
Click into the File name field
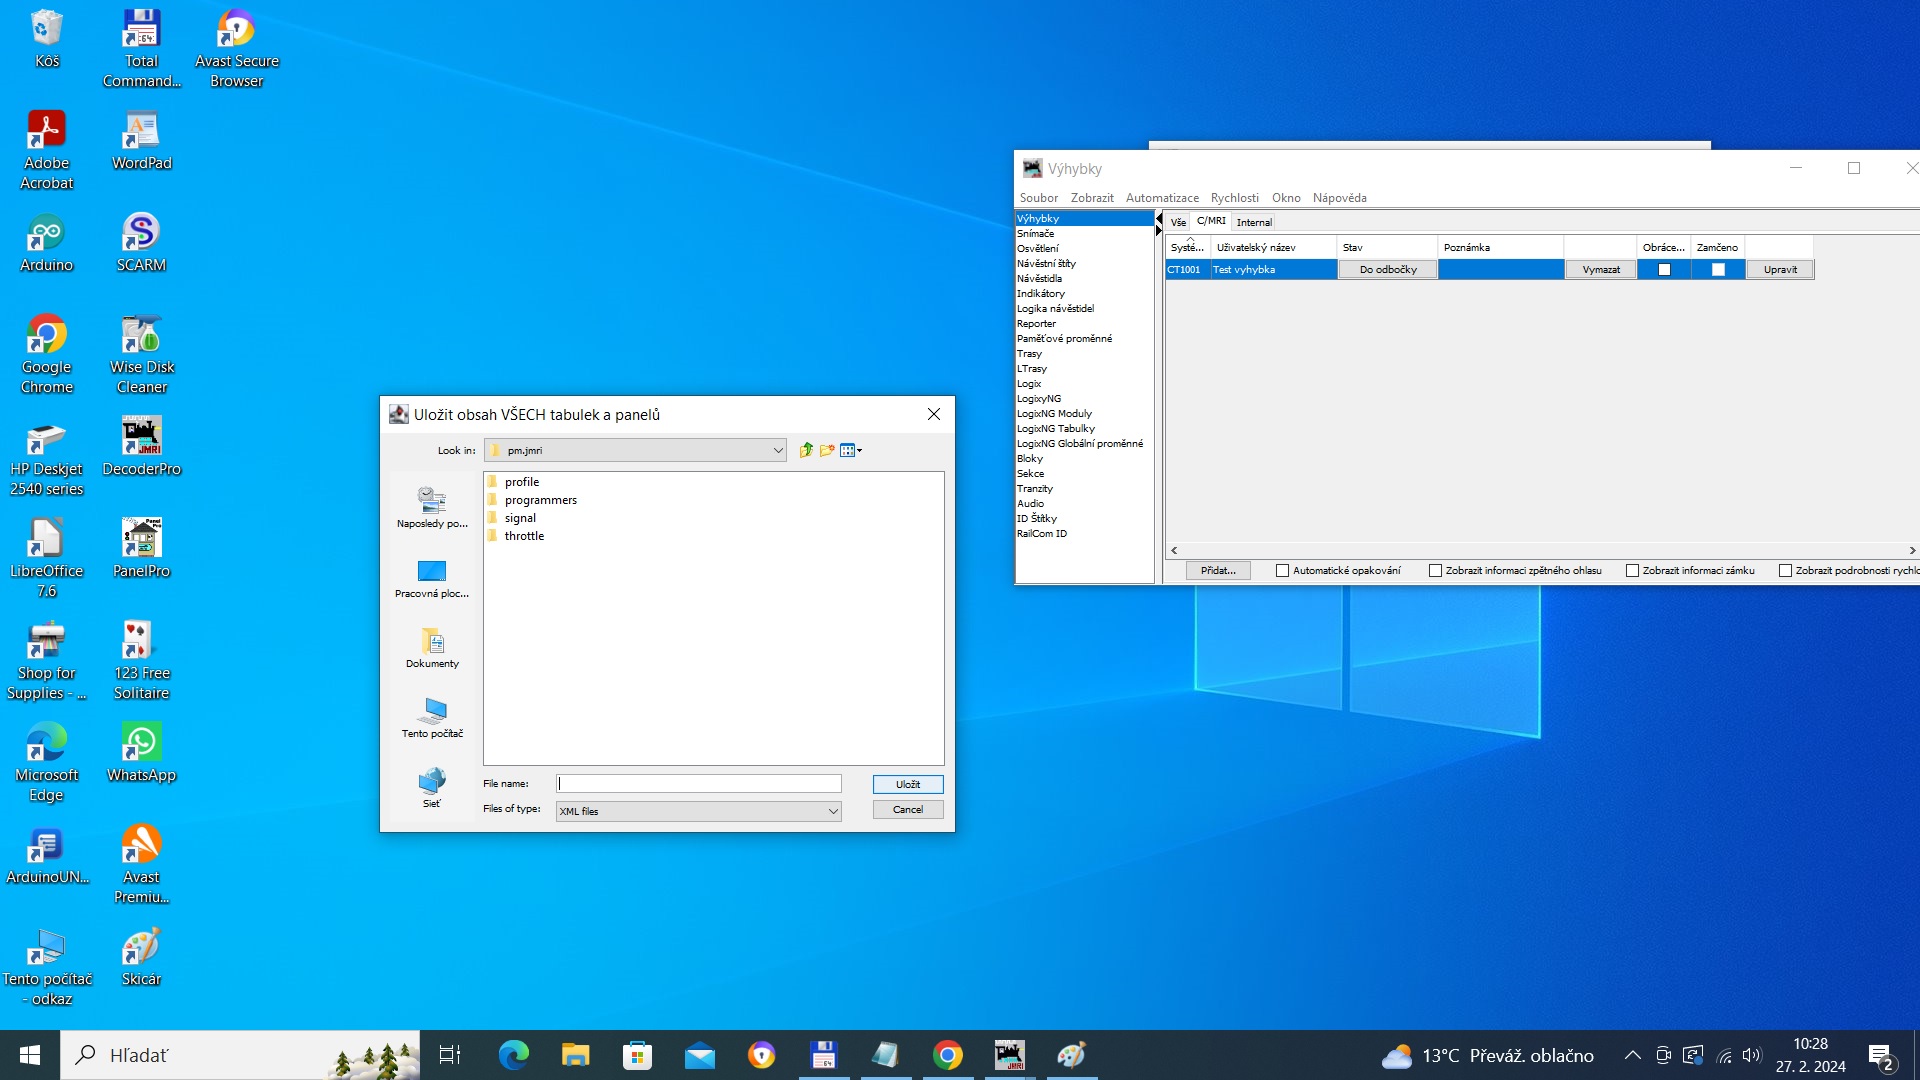[x=698, y=784]
